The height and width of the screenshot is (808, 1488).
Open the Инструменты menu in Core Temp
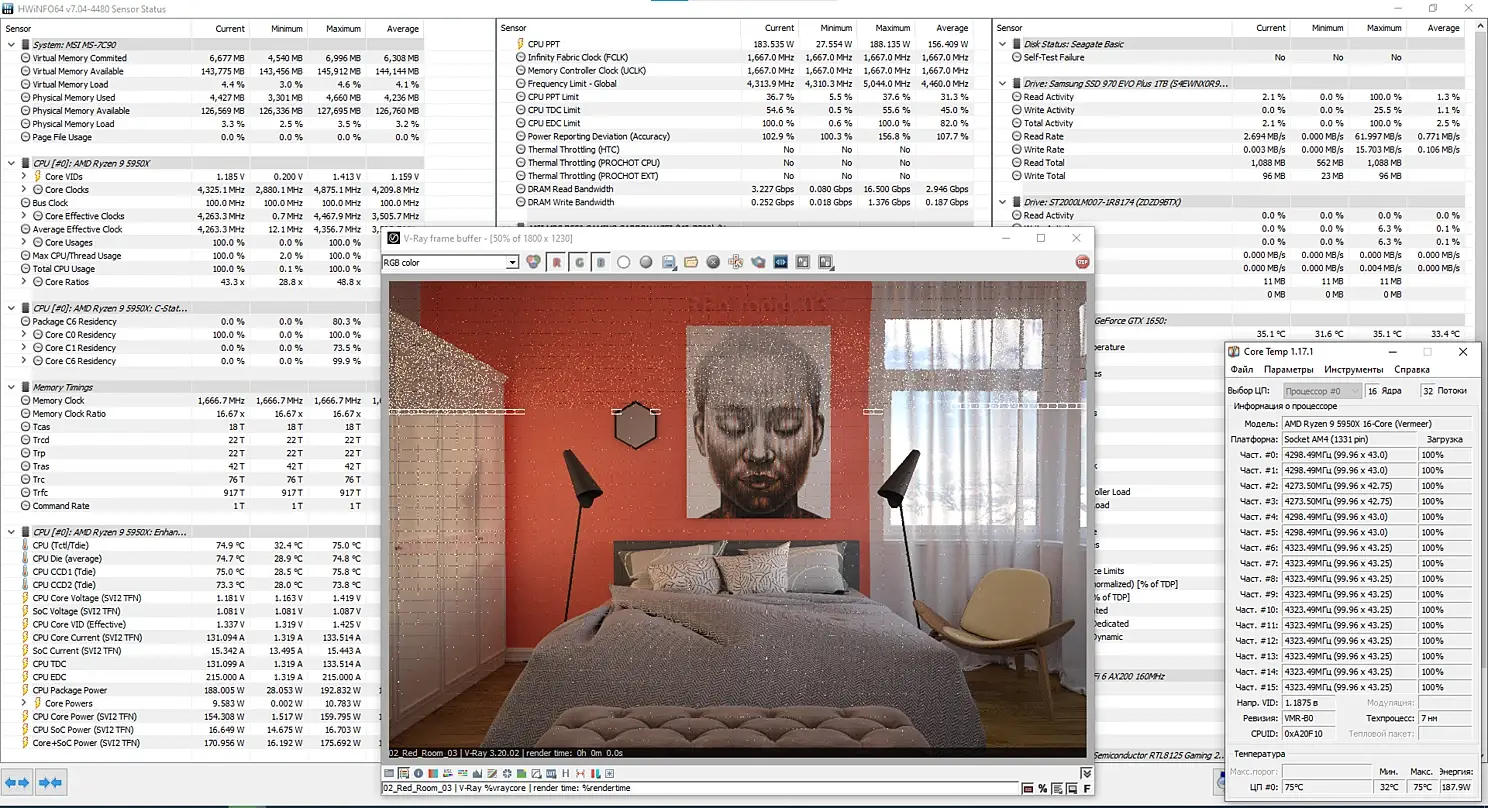[x=1354, y=370]
